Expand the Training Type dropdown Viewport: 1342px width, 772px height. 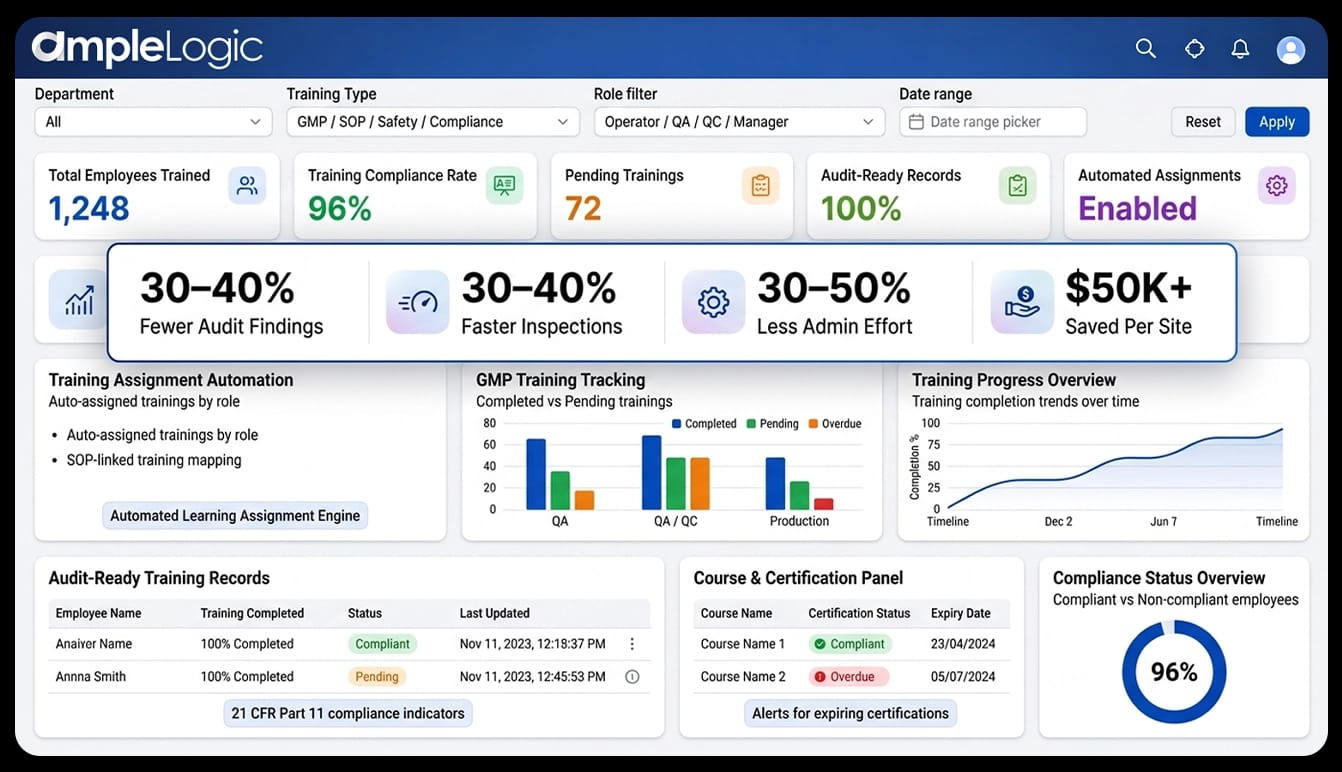tap(433, 122)
